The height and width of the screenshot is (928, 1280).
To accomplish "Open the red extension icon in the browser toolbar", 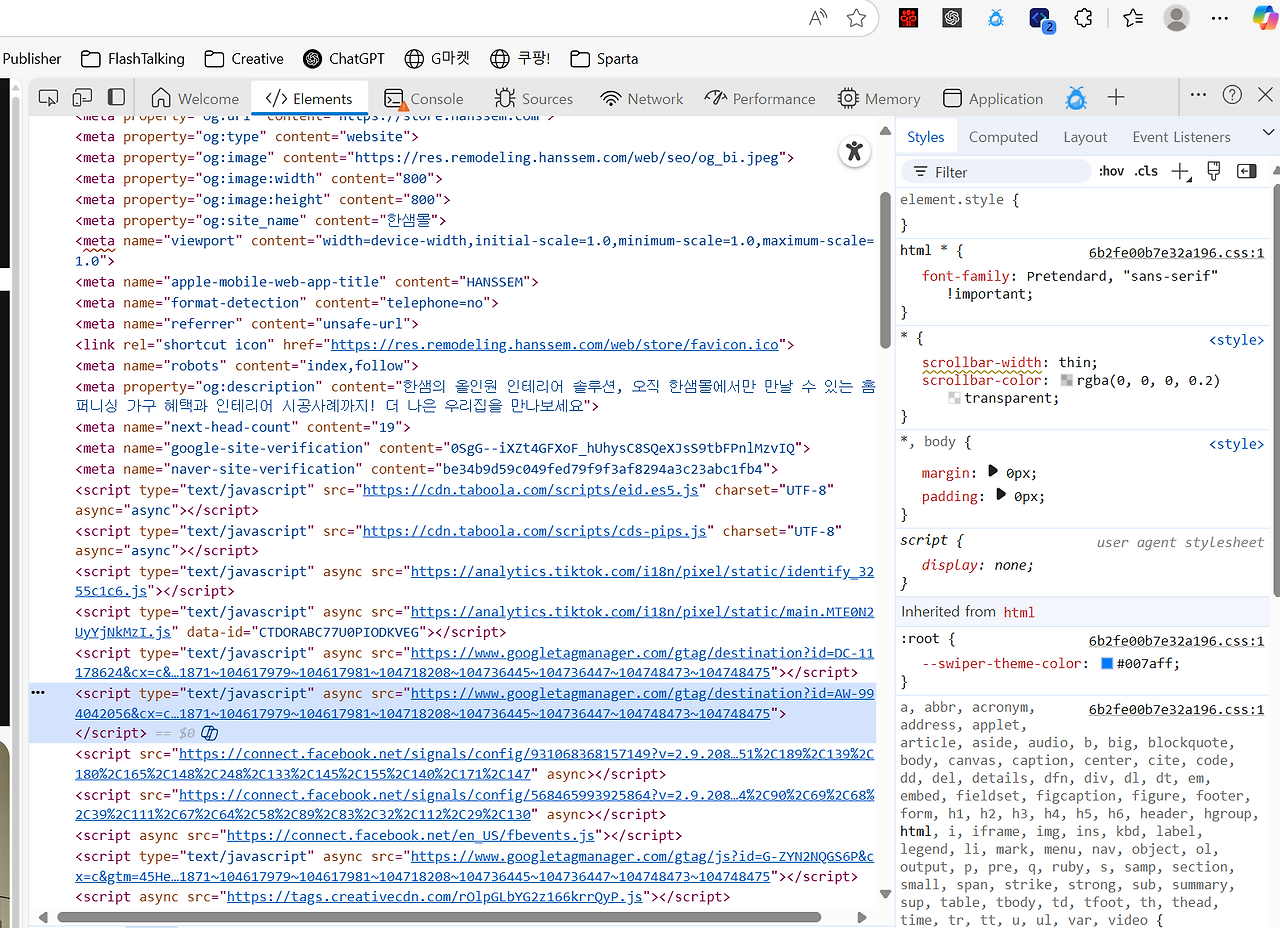I will click(x=907, y=18).
